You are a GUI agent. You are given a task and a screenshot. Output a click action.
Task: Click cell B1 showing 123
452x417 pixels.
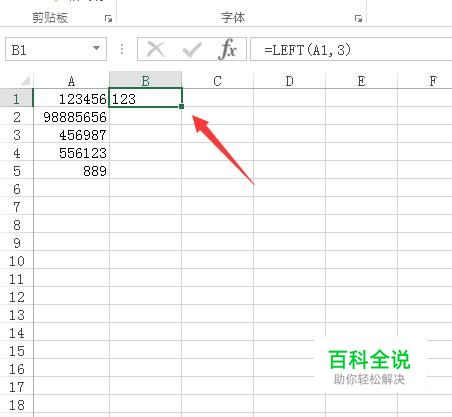click(x=146, y=98)
